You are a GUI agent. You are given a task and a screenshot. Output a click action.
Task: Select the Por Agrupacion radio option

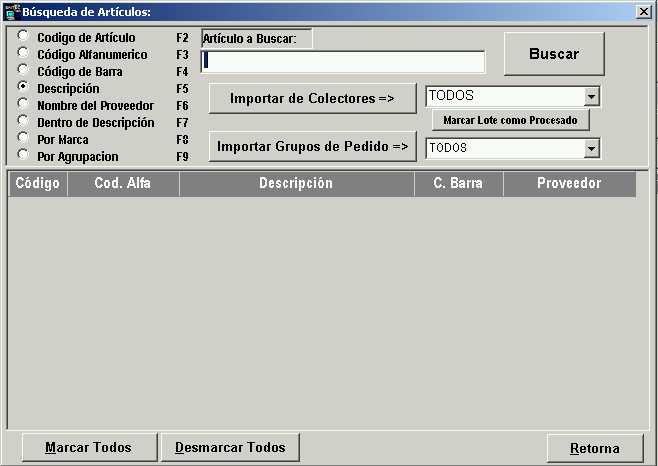(x=23, y=156)
